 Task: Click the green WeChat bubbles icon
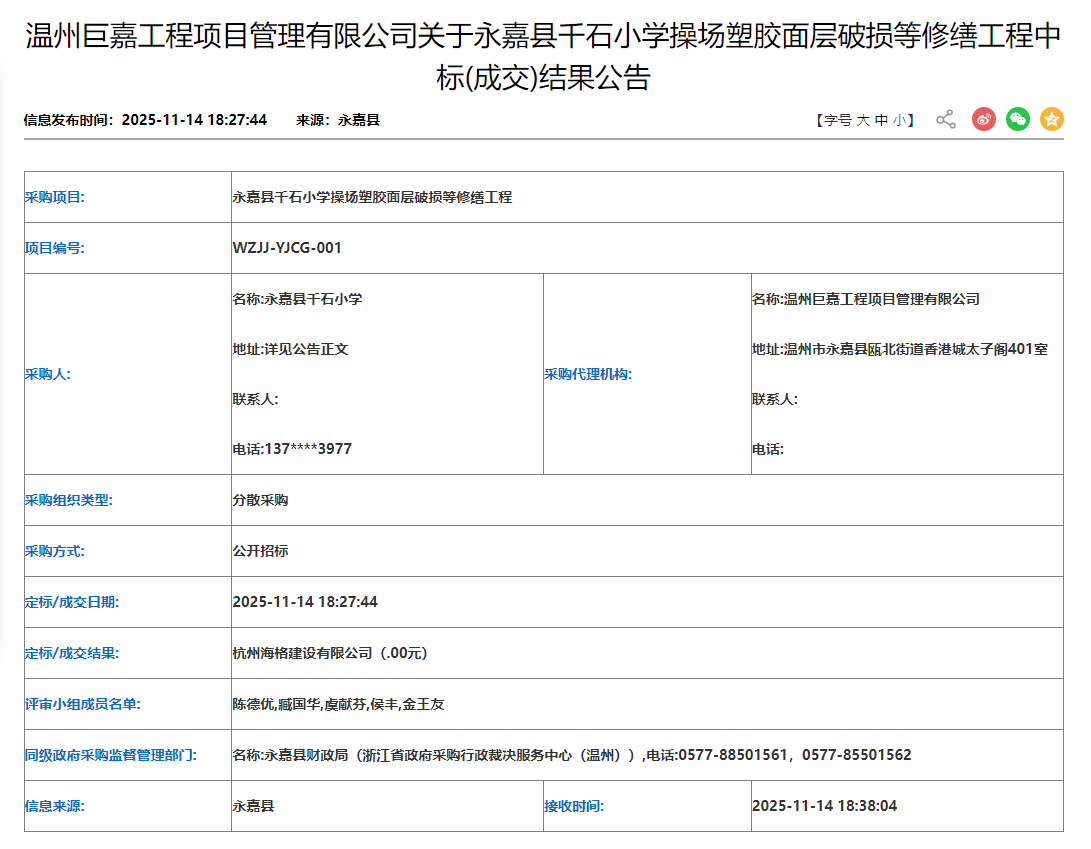pos(1018,119)
